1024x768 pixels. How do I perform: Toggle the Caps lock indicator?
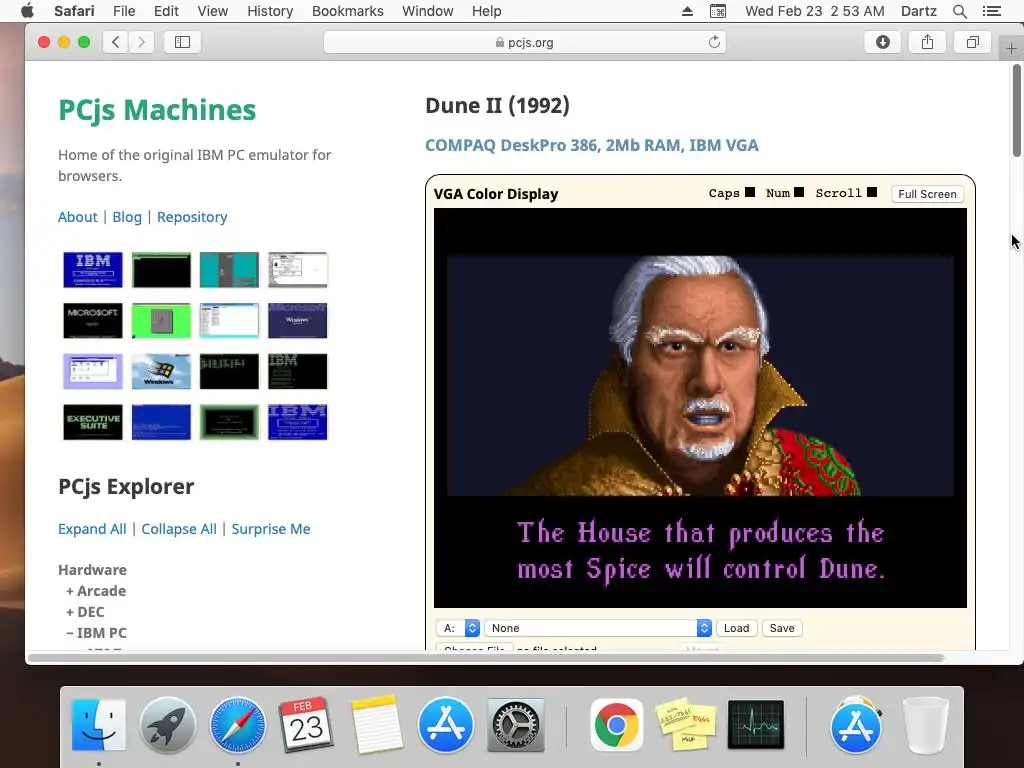coord(750,192)
